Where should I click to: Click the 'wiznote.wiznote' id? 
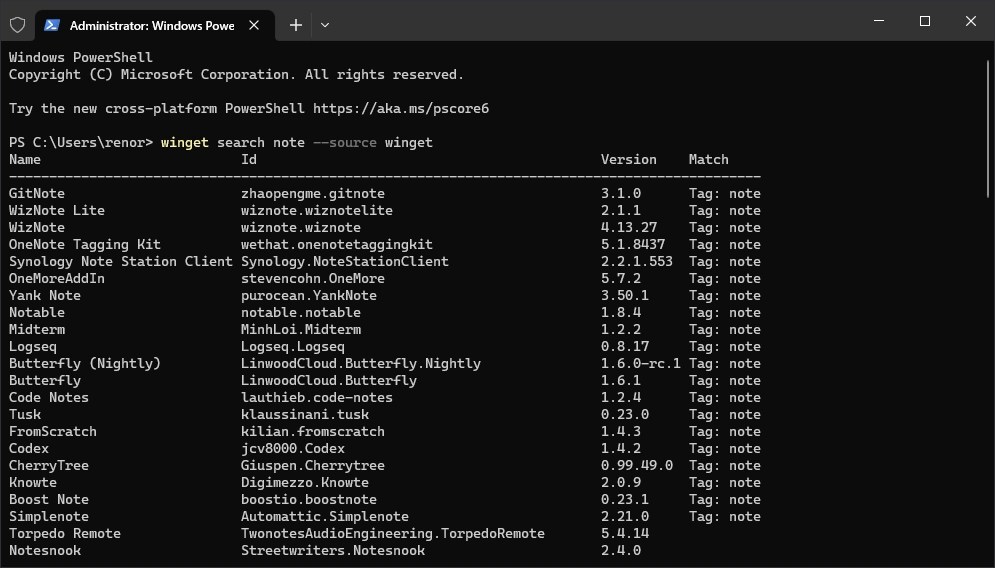click(301, 228)
